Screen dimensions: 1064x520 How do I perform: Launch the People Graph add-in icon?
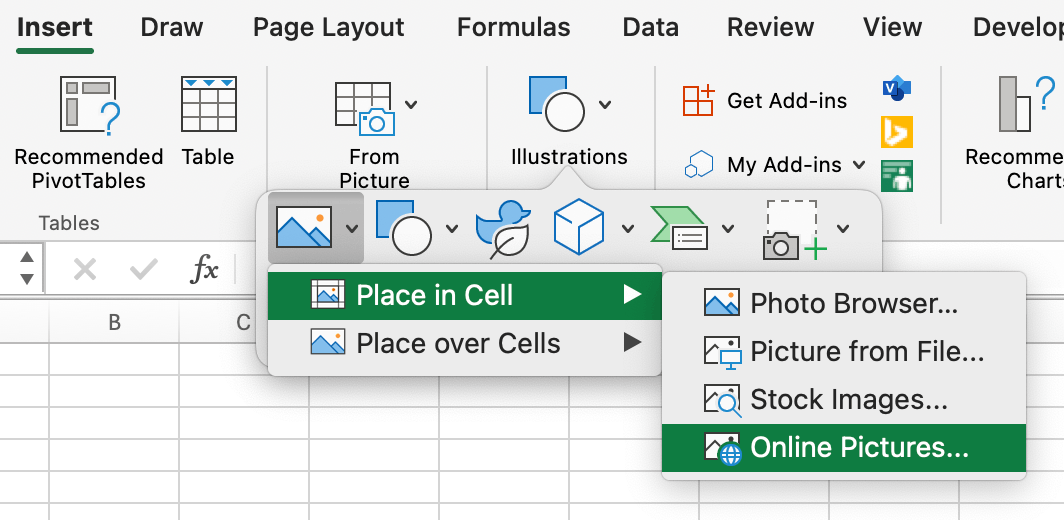(896, 176)
